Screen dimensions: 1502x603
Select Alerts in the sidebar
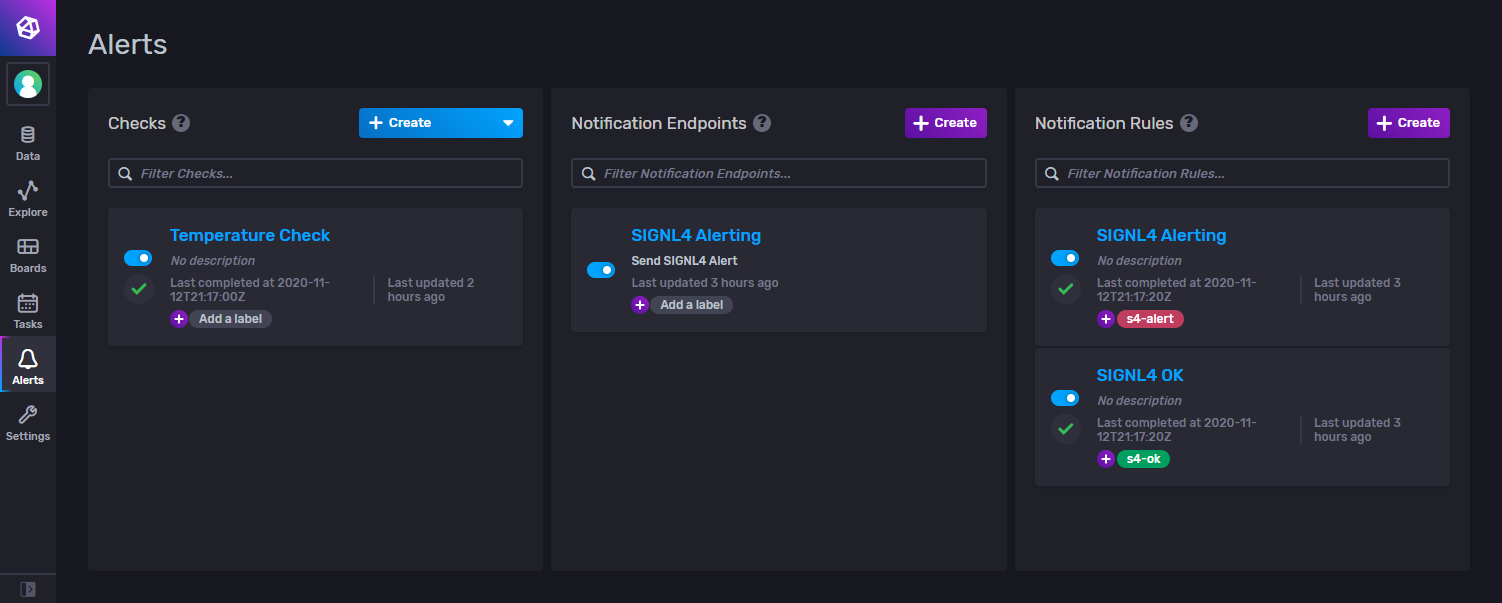[x=28, y=365]
